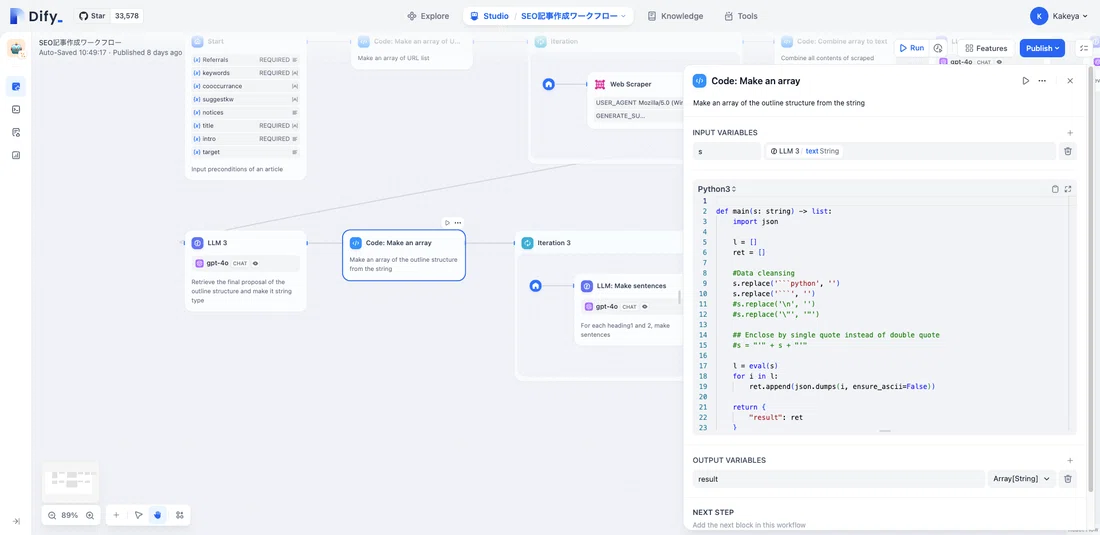
Task: Open node menu above Code: Make an array
Action: (457, 222)
